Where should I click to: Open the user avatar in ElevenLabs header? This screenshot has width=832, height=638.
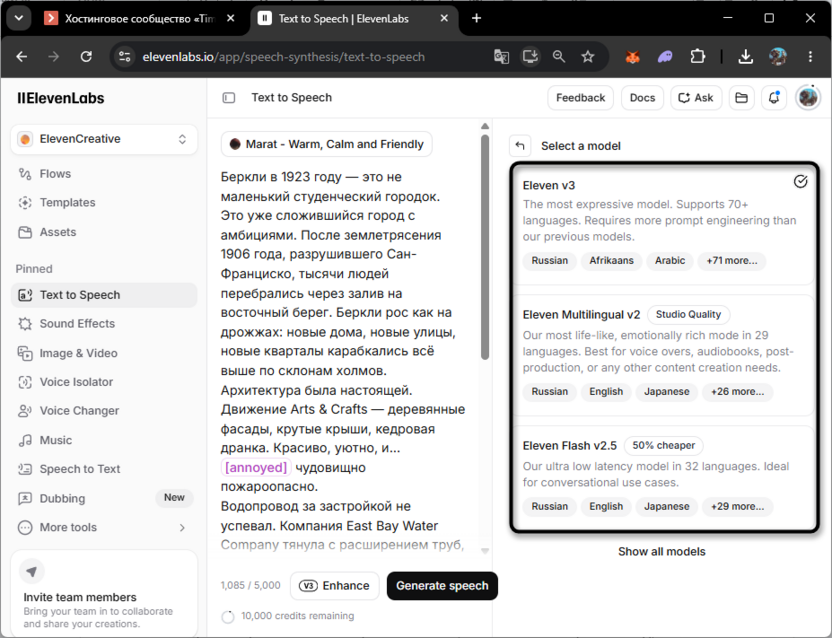[808, 97]
